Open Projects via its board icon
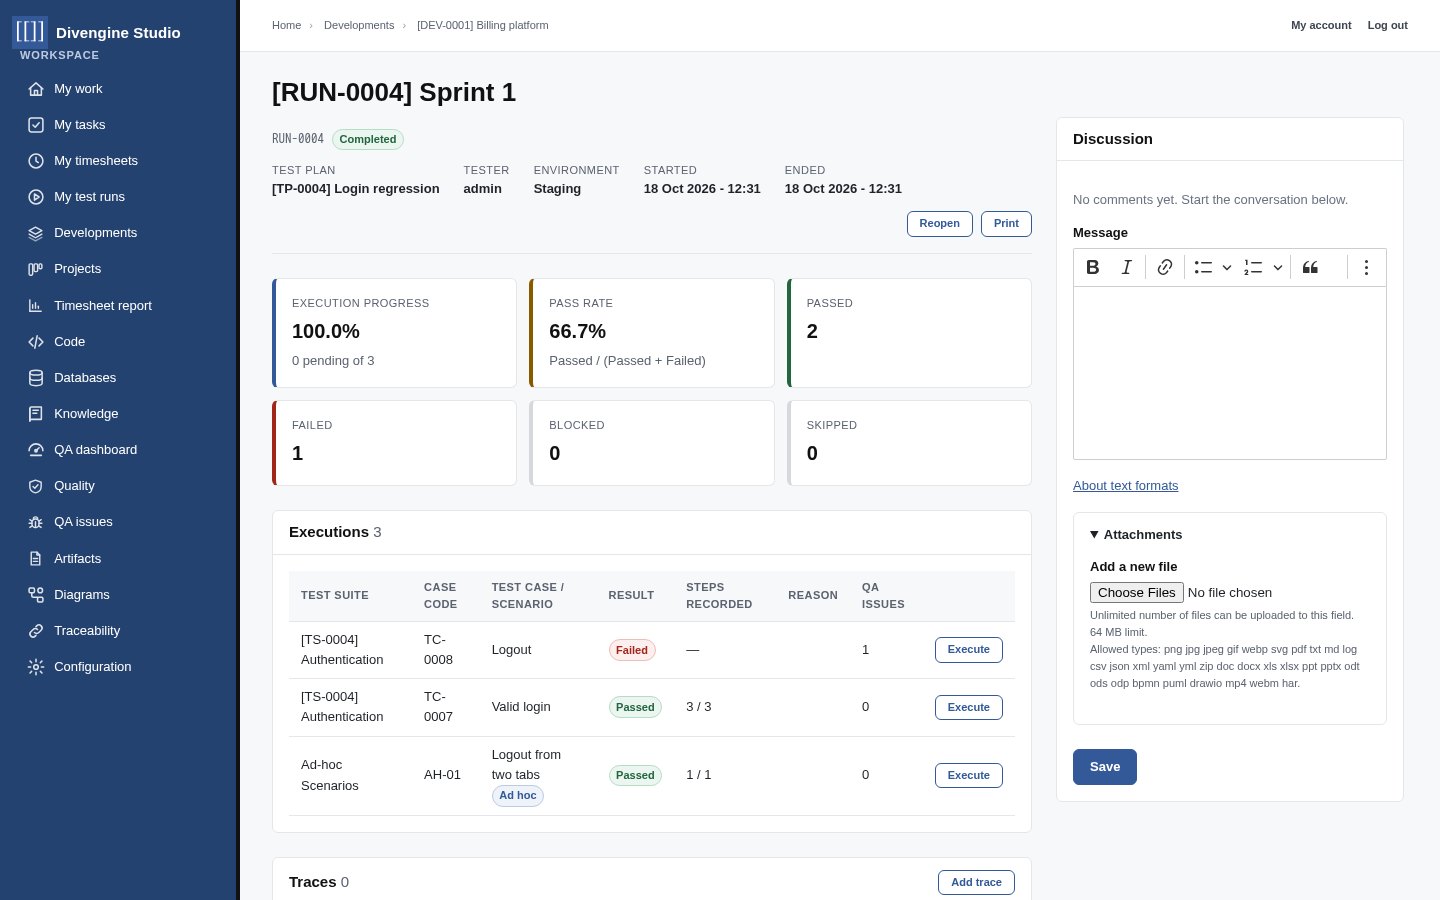 36,269
